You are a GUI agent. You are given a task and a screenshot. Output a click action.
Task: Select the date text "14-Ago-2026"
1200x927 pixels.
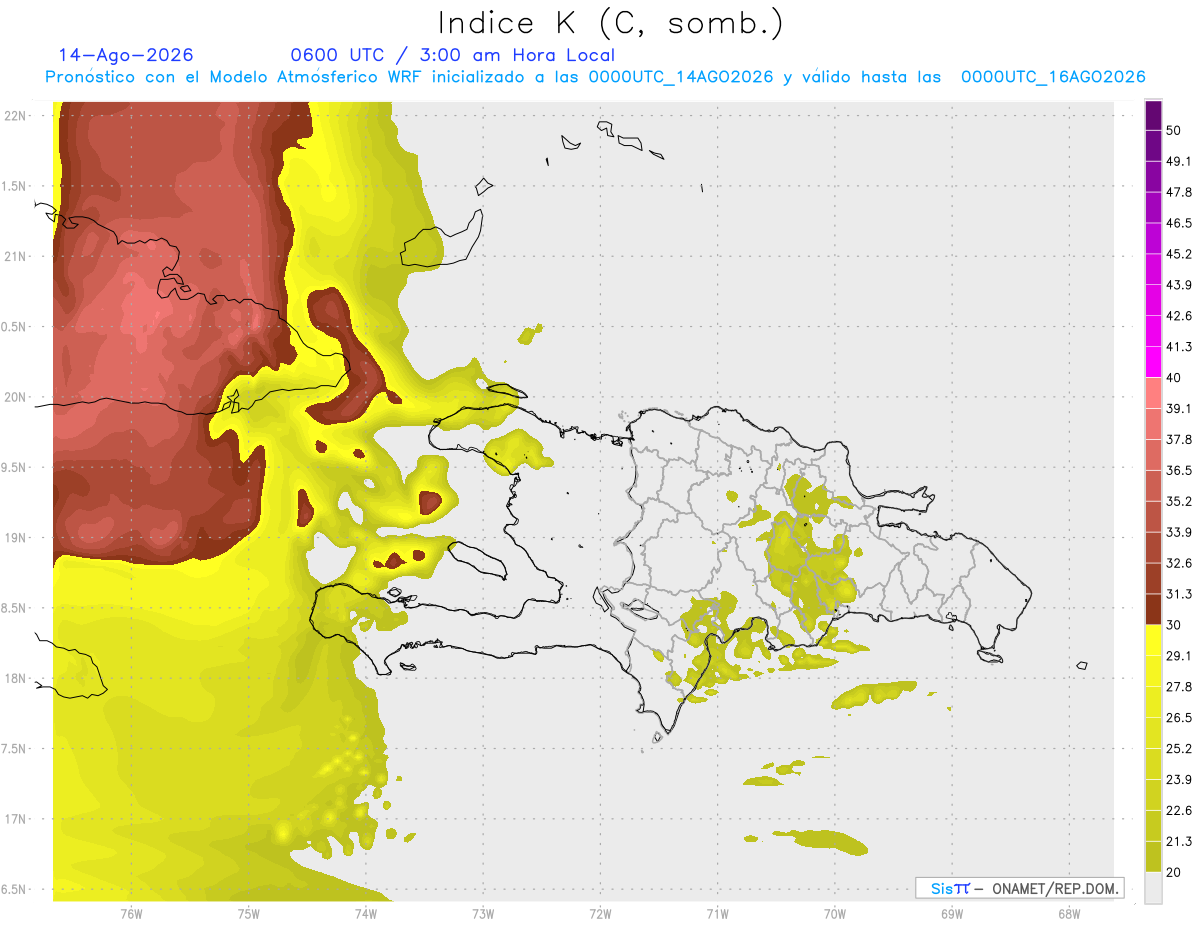click(x=126, y=55)
